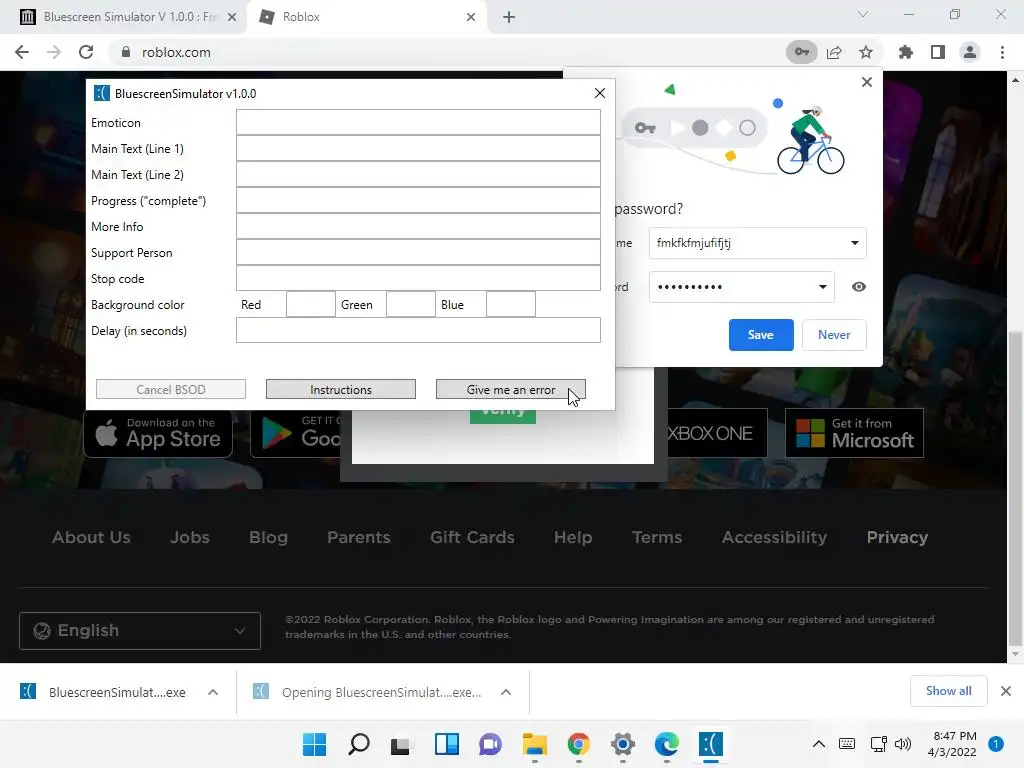
Task: Click the Chrome forward arrow
Action: coord(54,52)
